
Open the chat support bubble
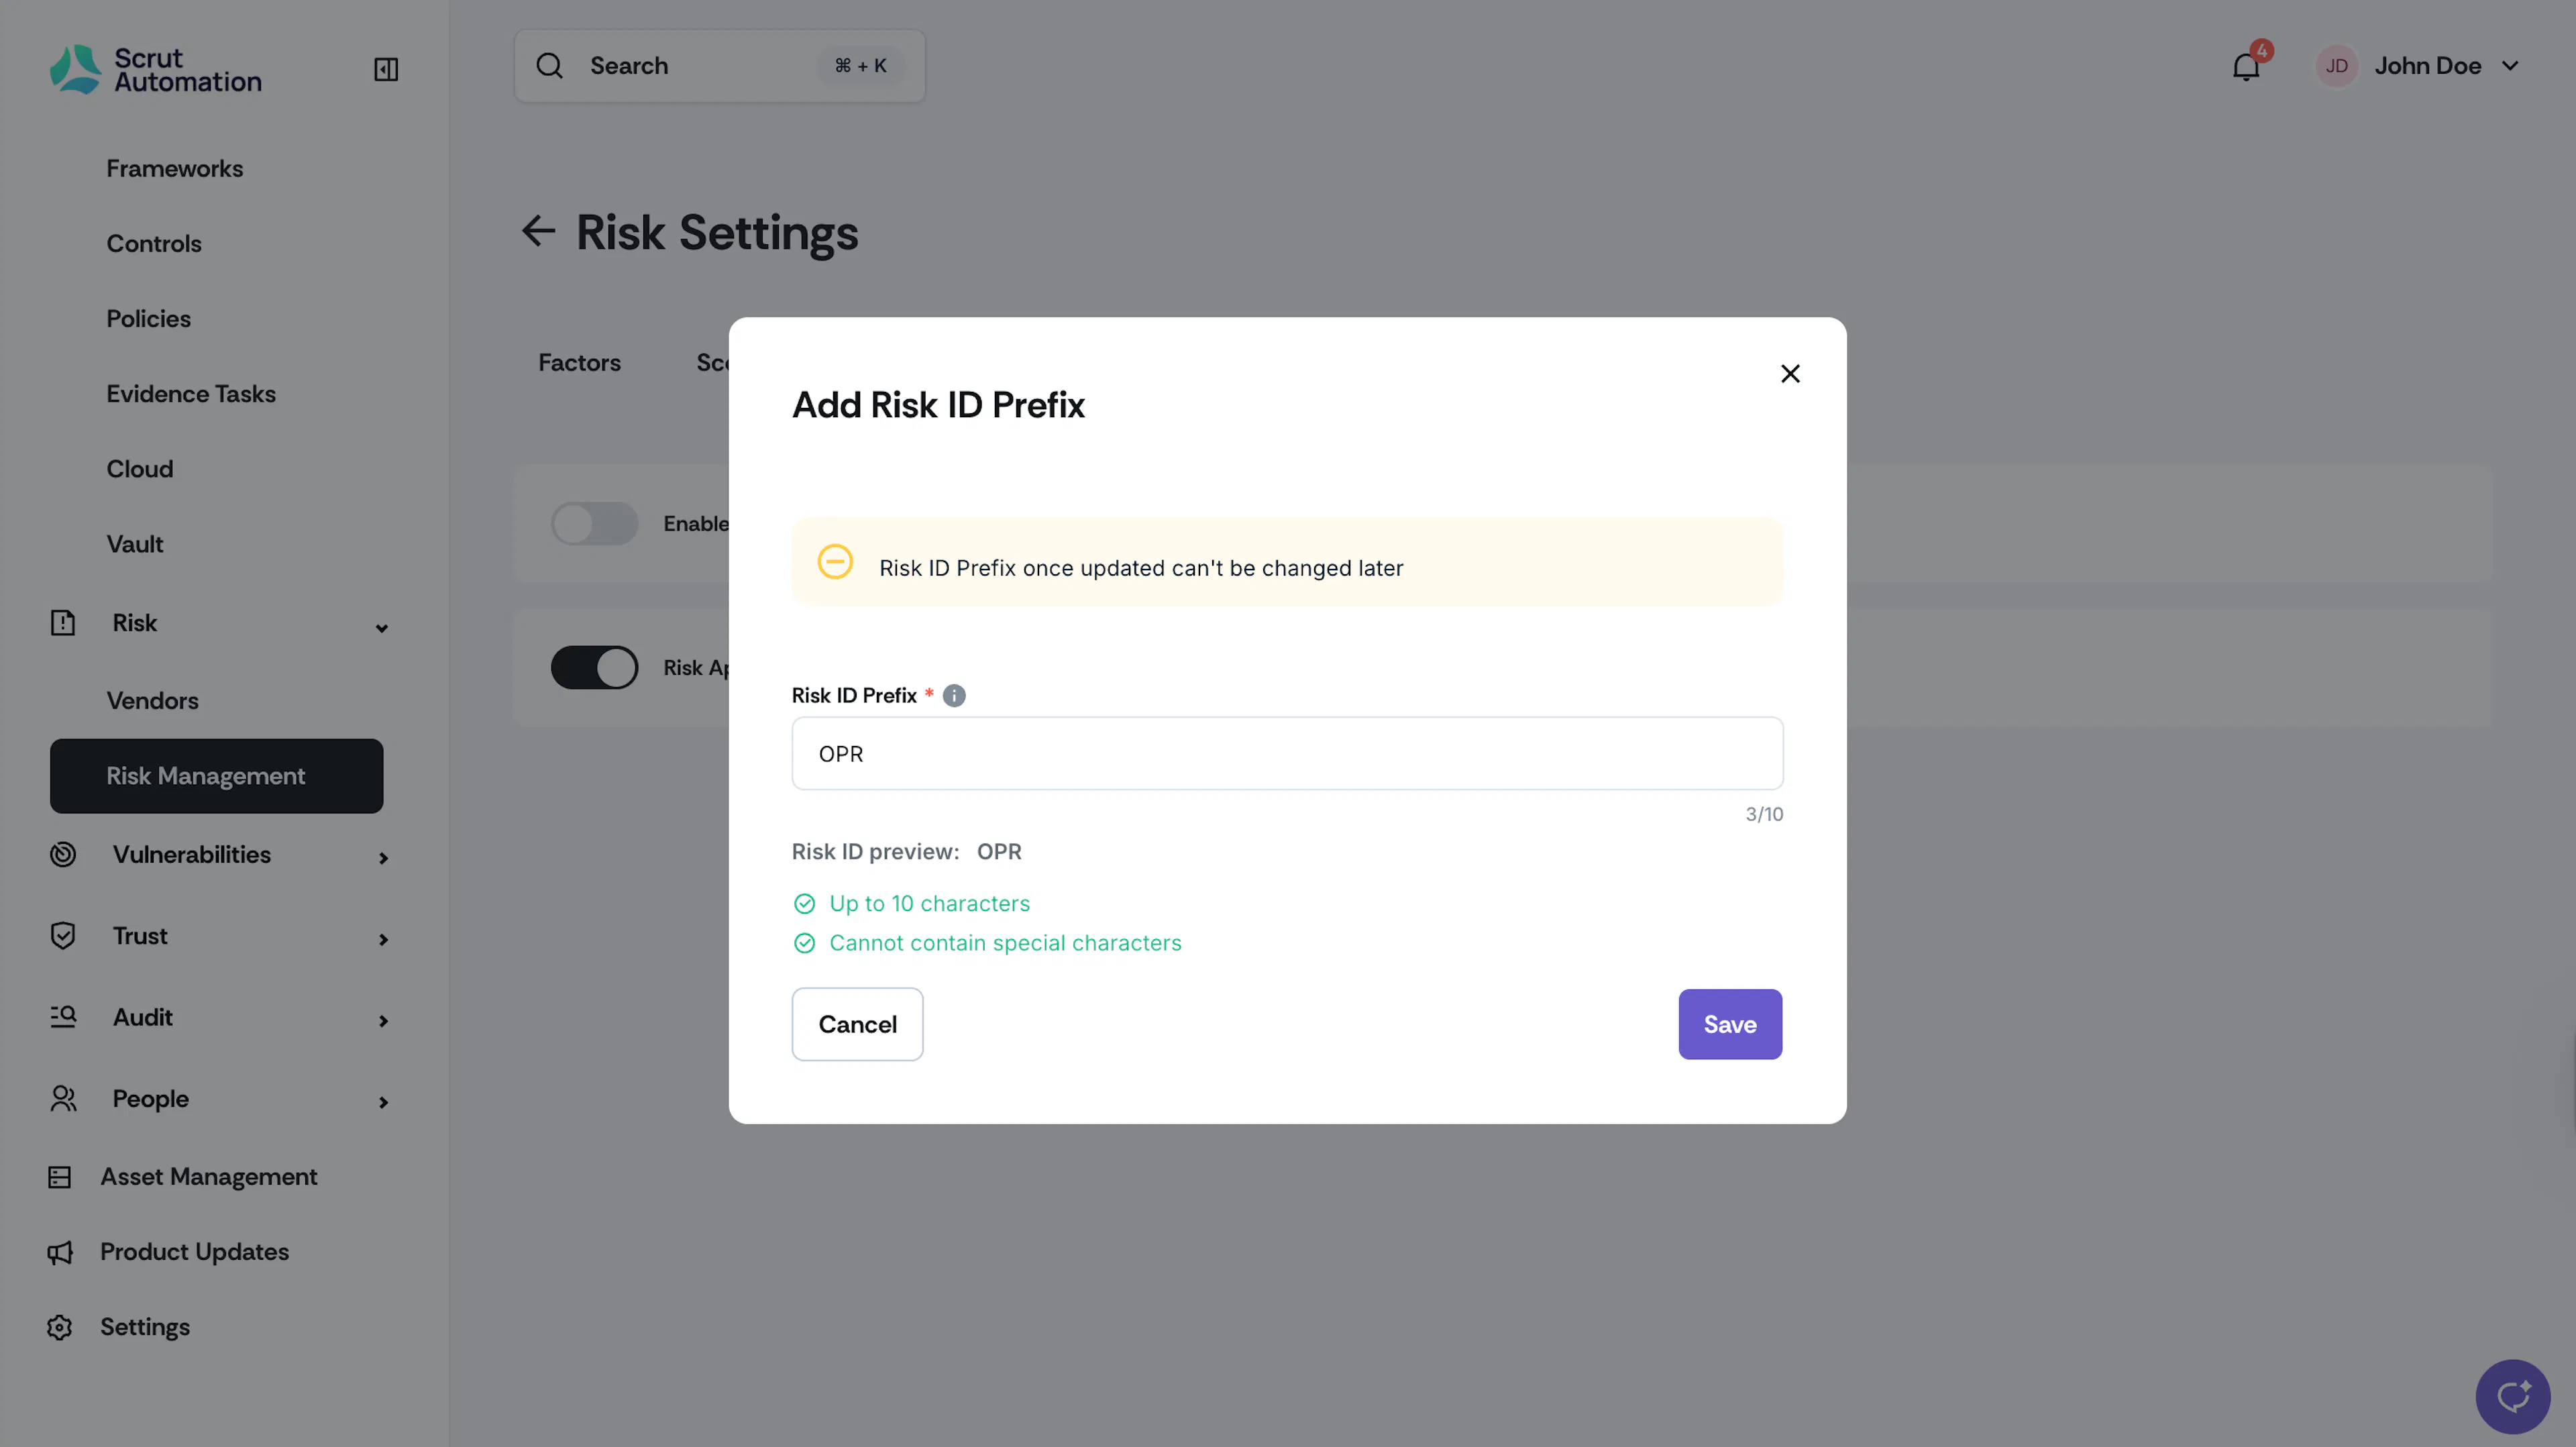click(2512, 1395)
